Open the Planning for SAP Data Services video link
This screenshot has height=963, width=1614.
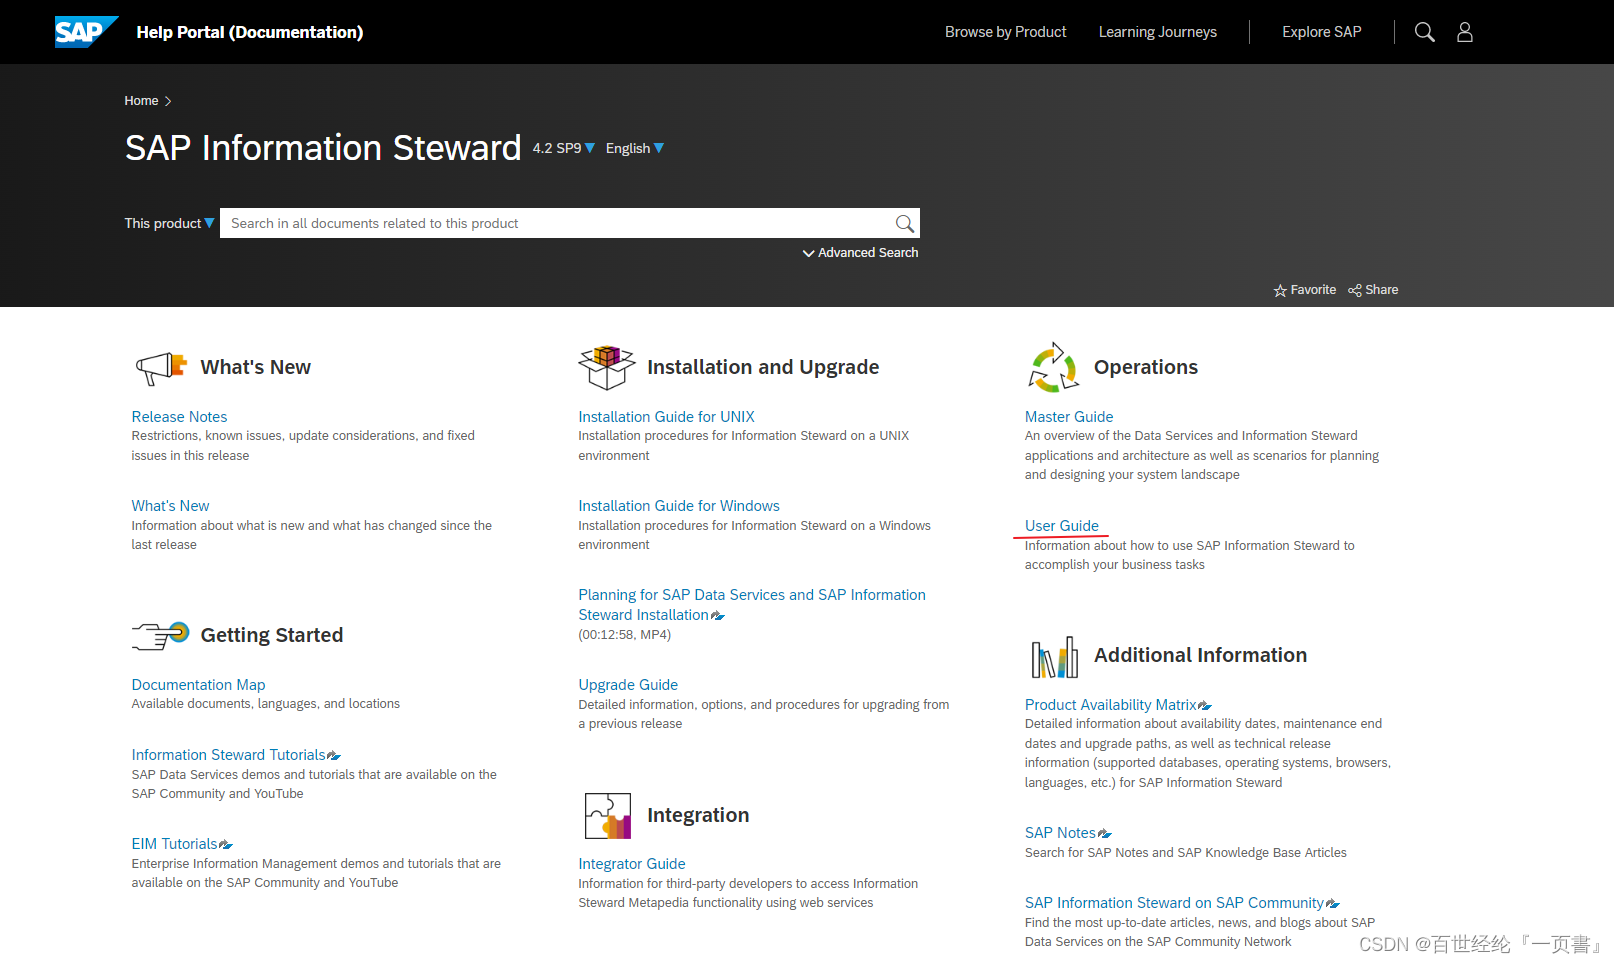(752, 605)
